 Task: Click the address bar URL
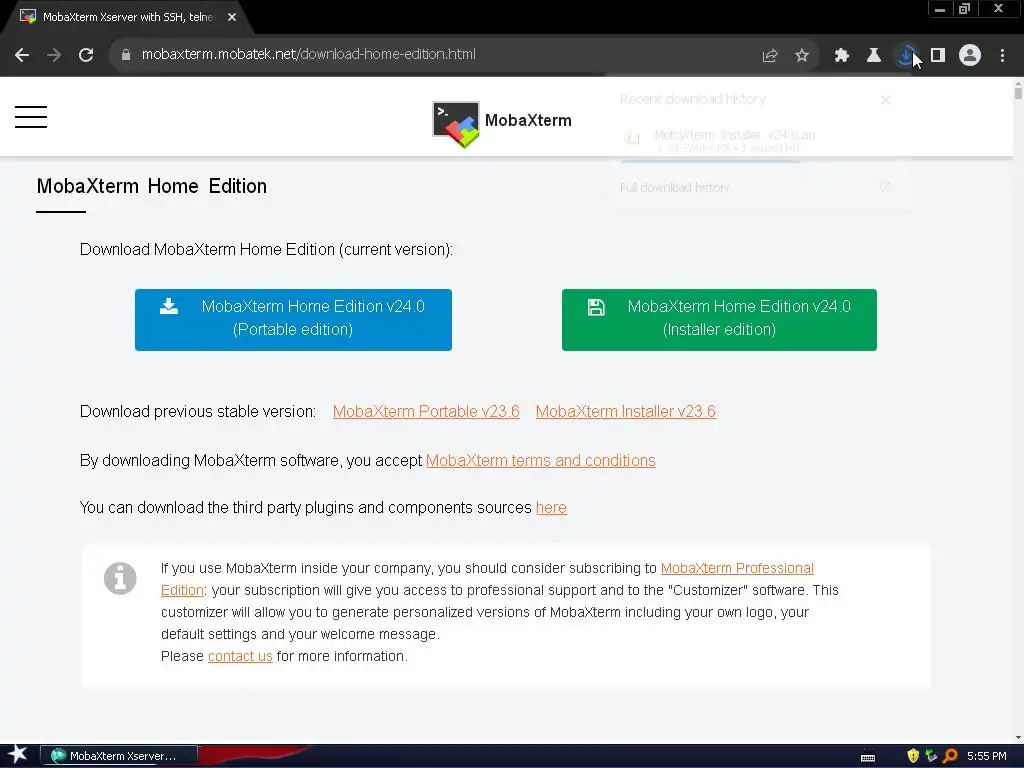tap(308, 54)
